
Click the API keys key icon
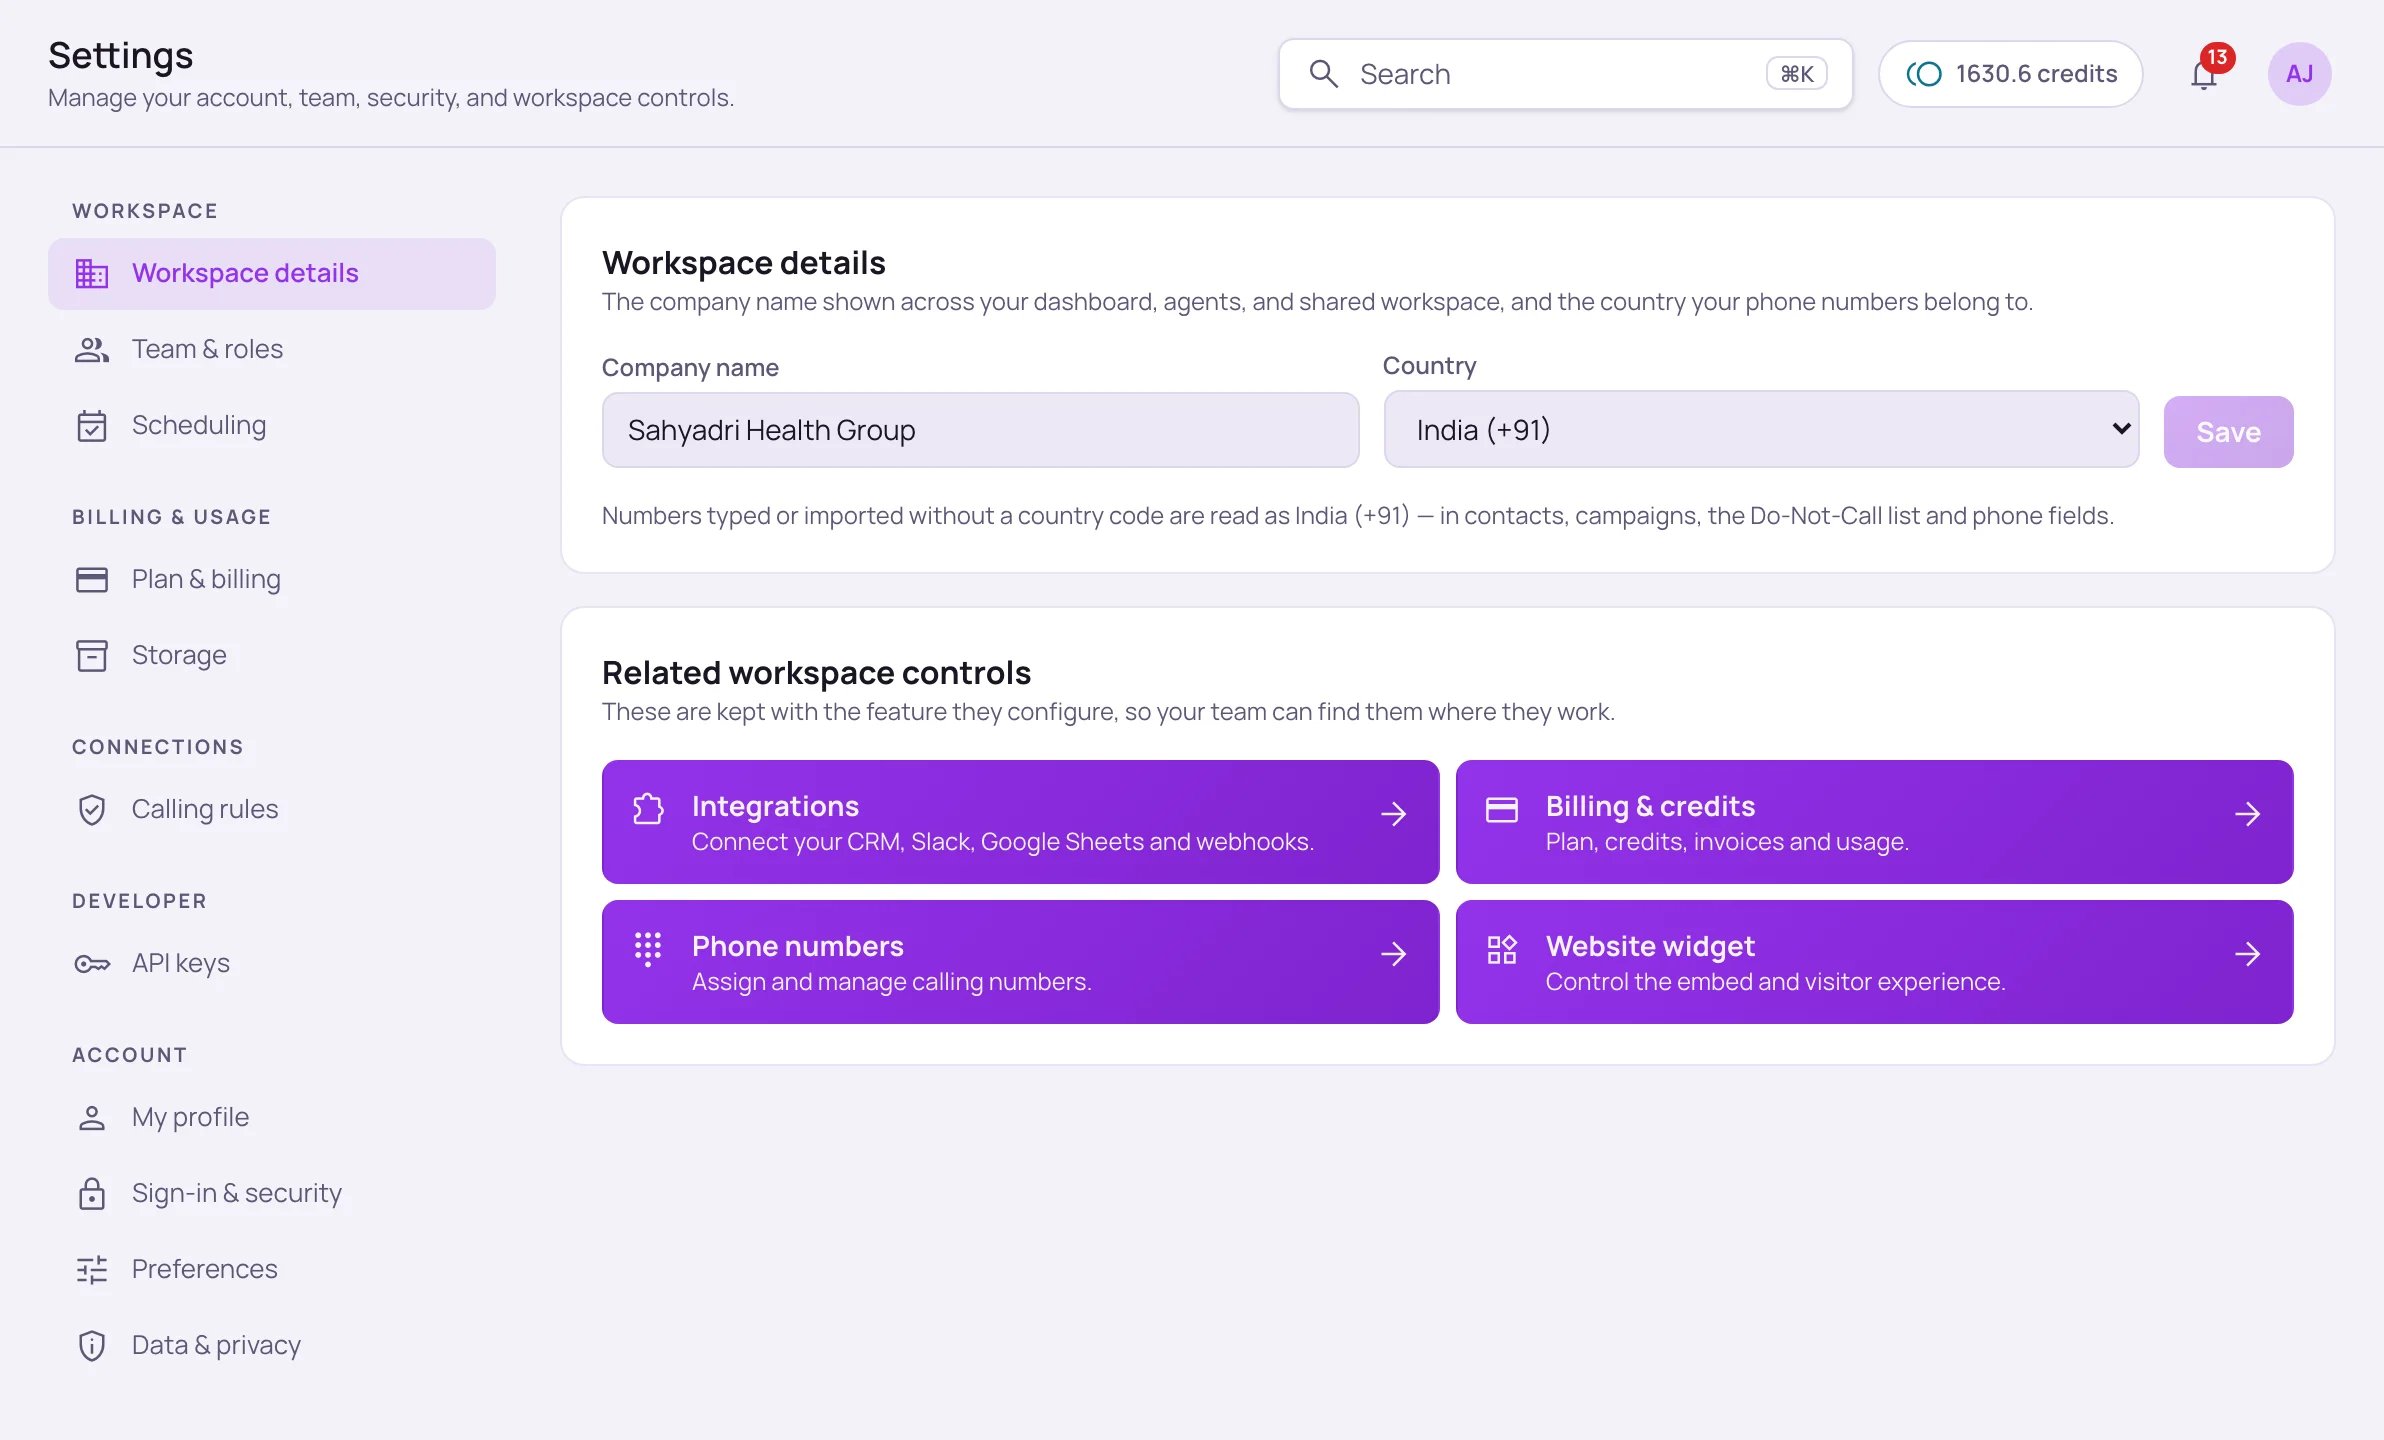pyautogui.click(x=92, y=963)
